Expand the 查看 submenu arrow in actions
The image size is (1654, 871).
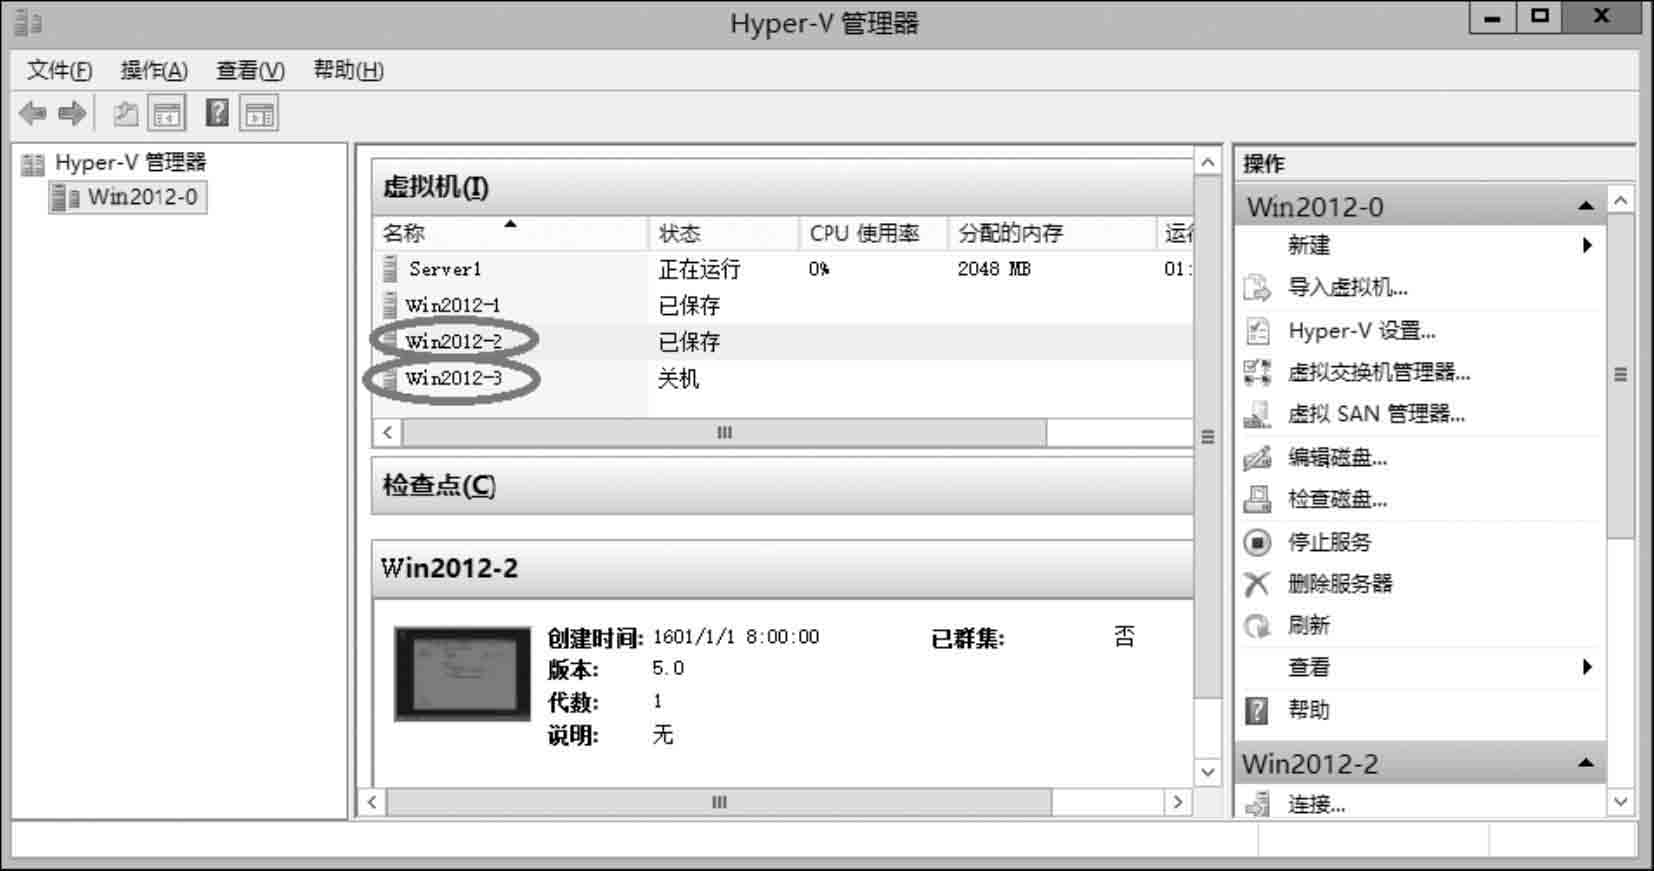(x=1587, y=667)
